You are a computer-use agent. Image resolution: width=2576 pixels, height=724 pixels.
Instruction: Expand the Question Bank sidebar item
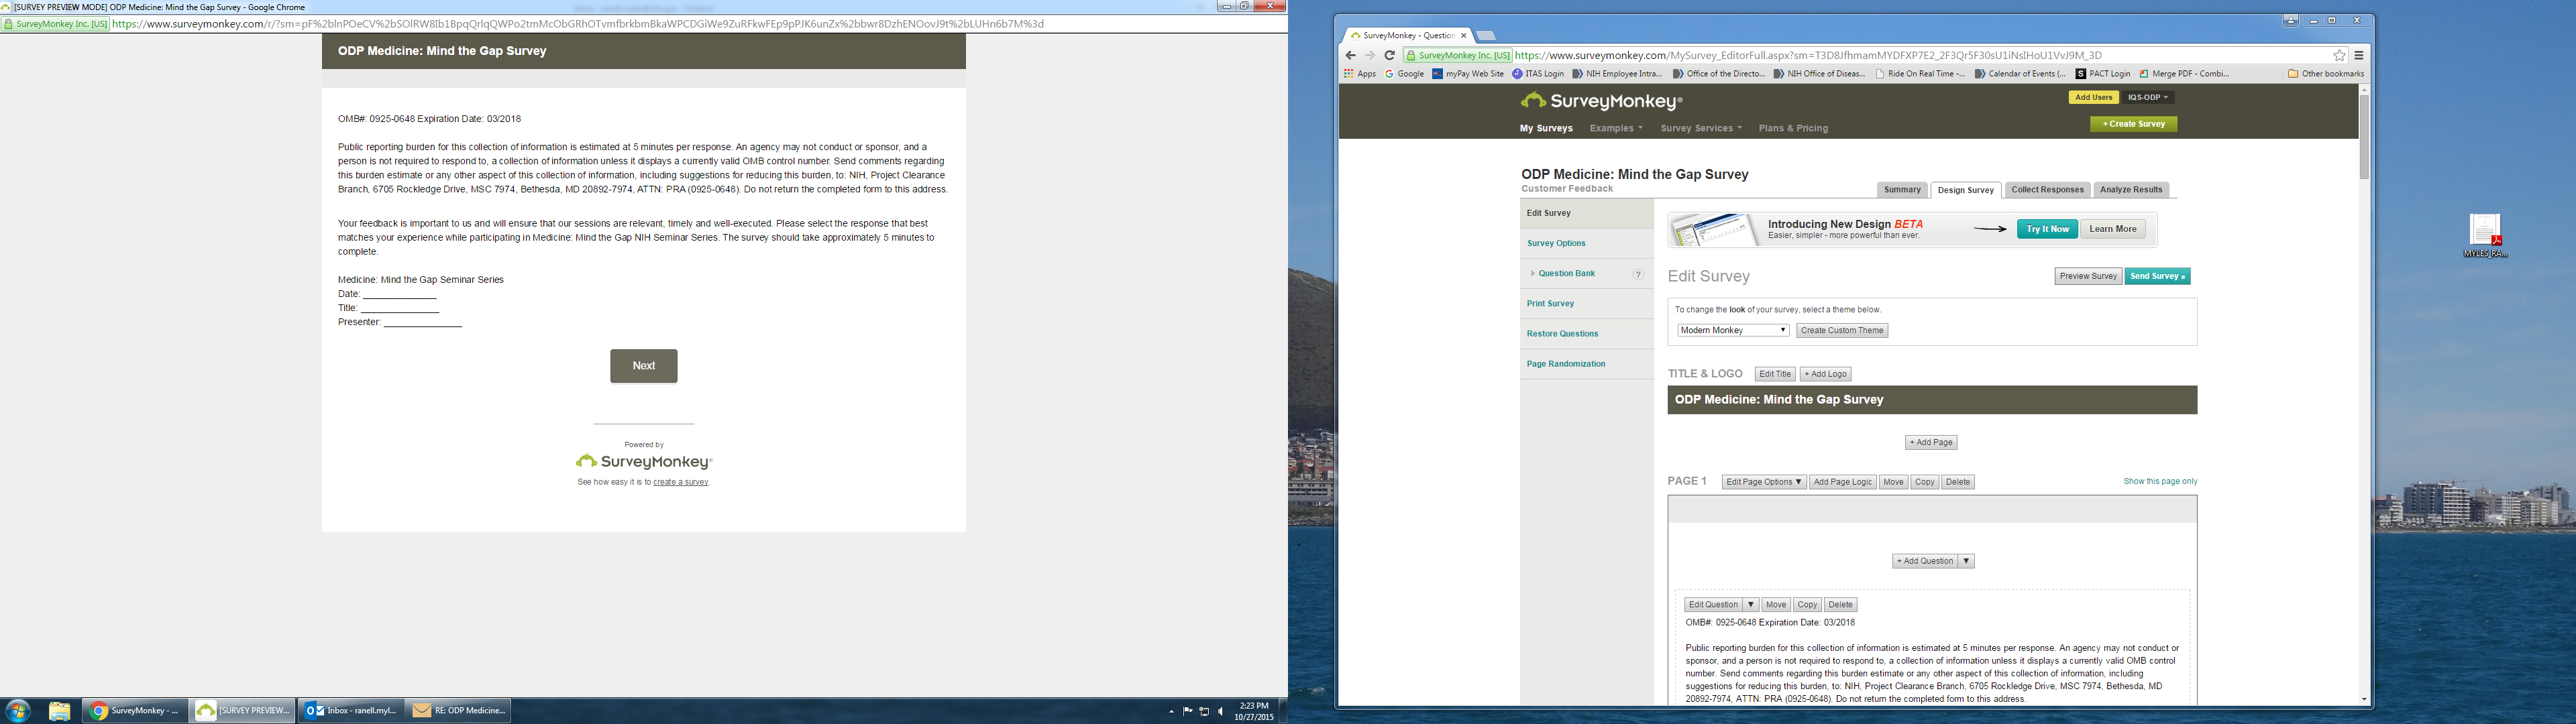pyautogui.click(x=1566, y=274)
